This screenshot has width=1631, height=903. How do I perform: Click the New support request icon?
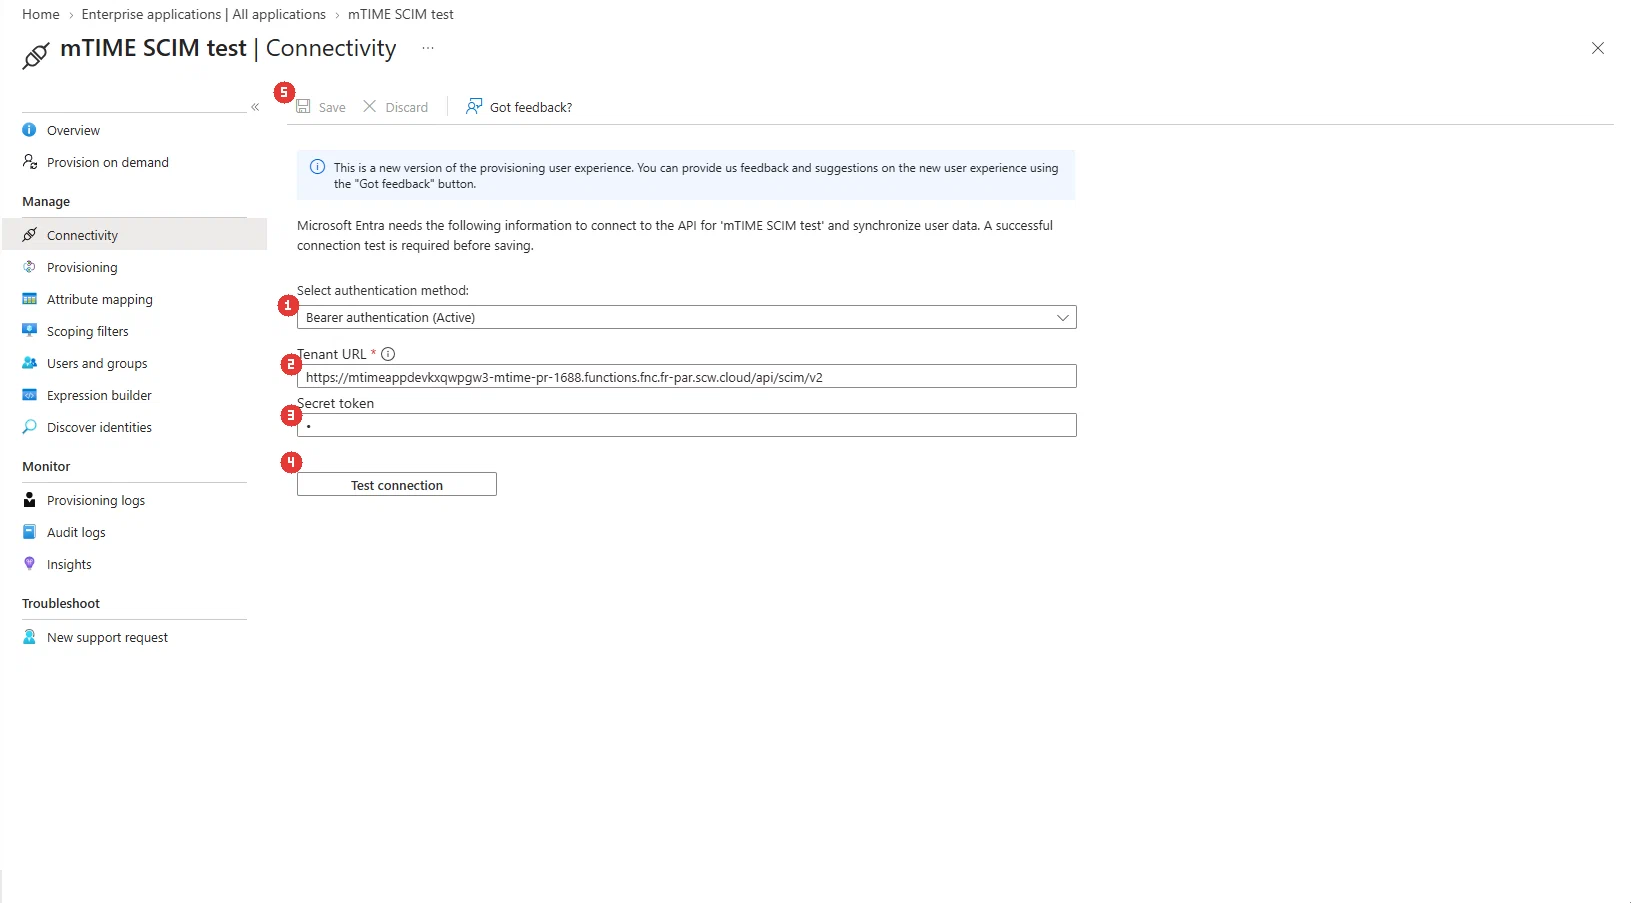point(29,637)
